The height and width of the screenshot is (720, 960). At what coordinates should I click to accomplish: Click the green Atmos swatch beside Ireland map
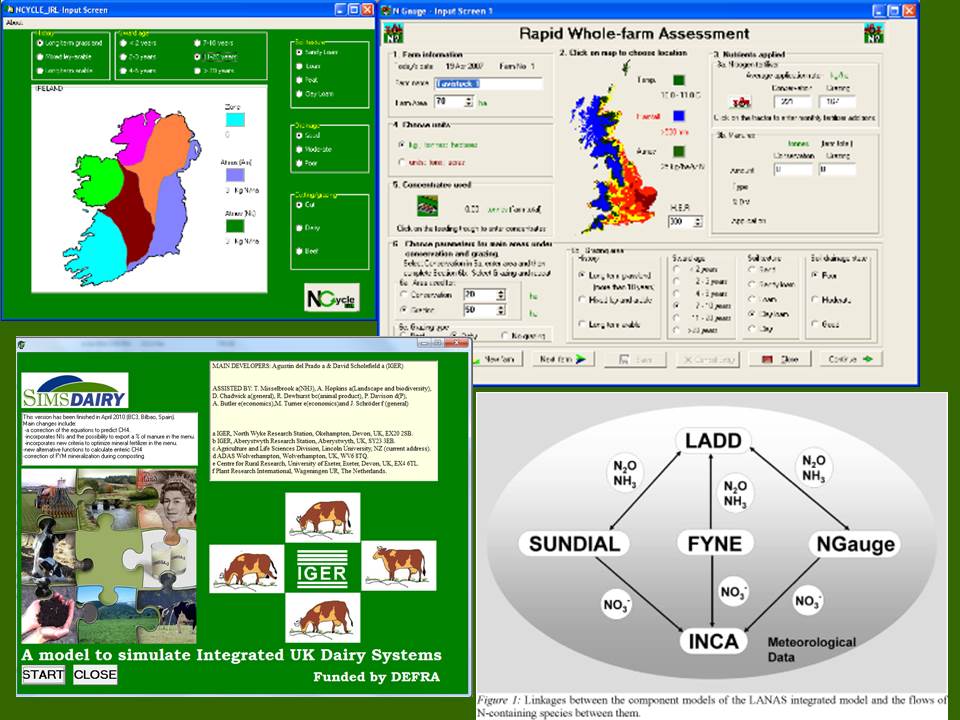tap(235, 226)
